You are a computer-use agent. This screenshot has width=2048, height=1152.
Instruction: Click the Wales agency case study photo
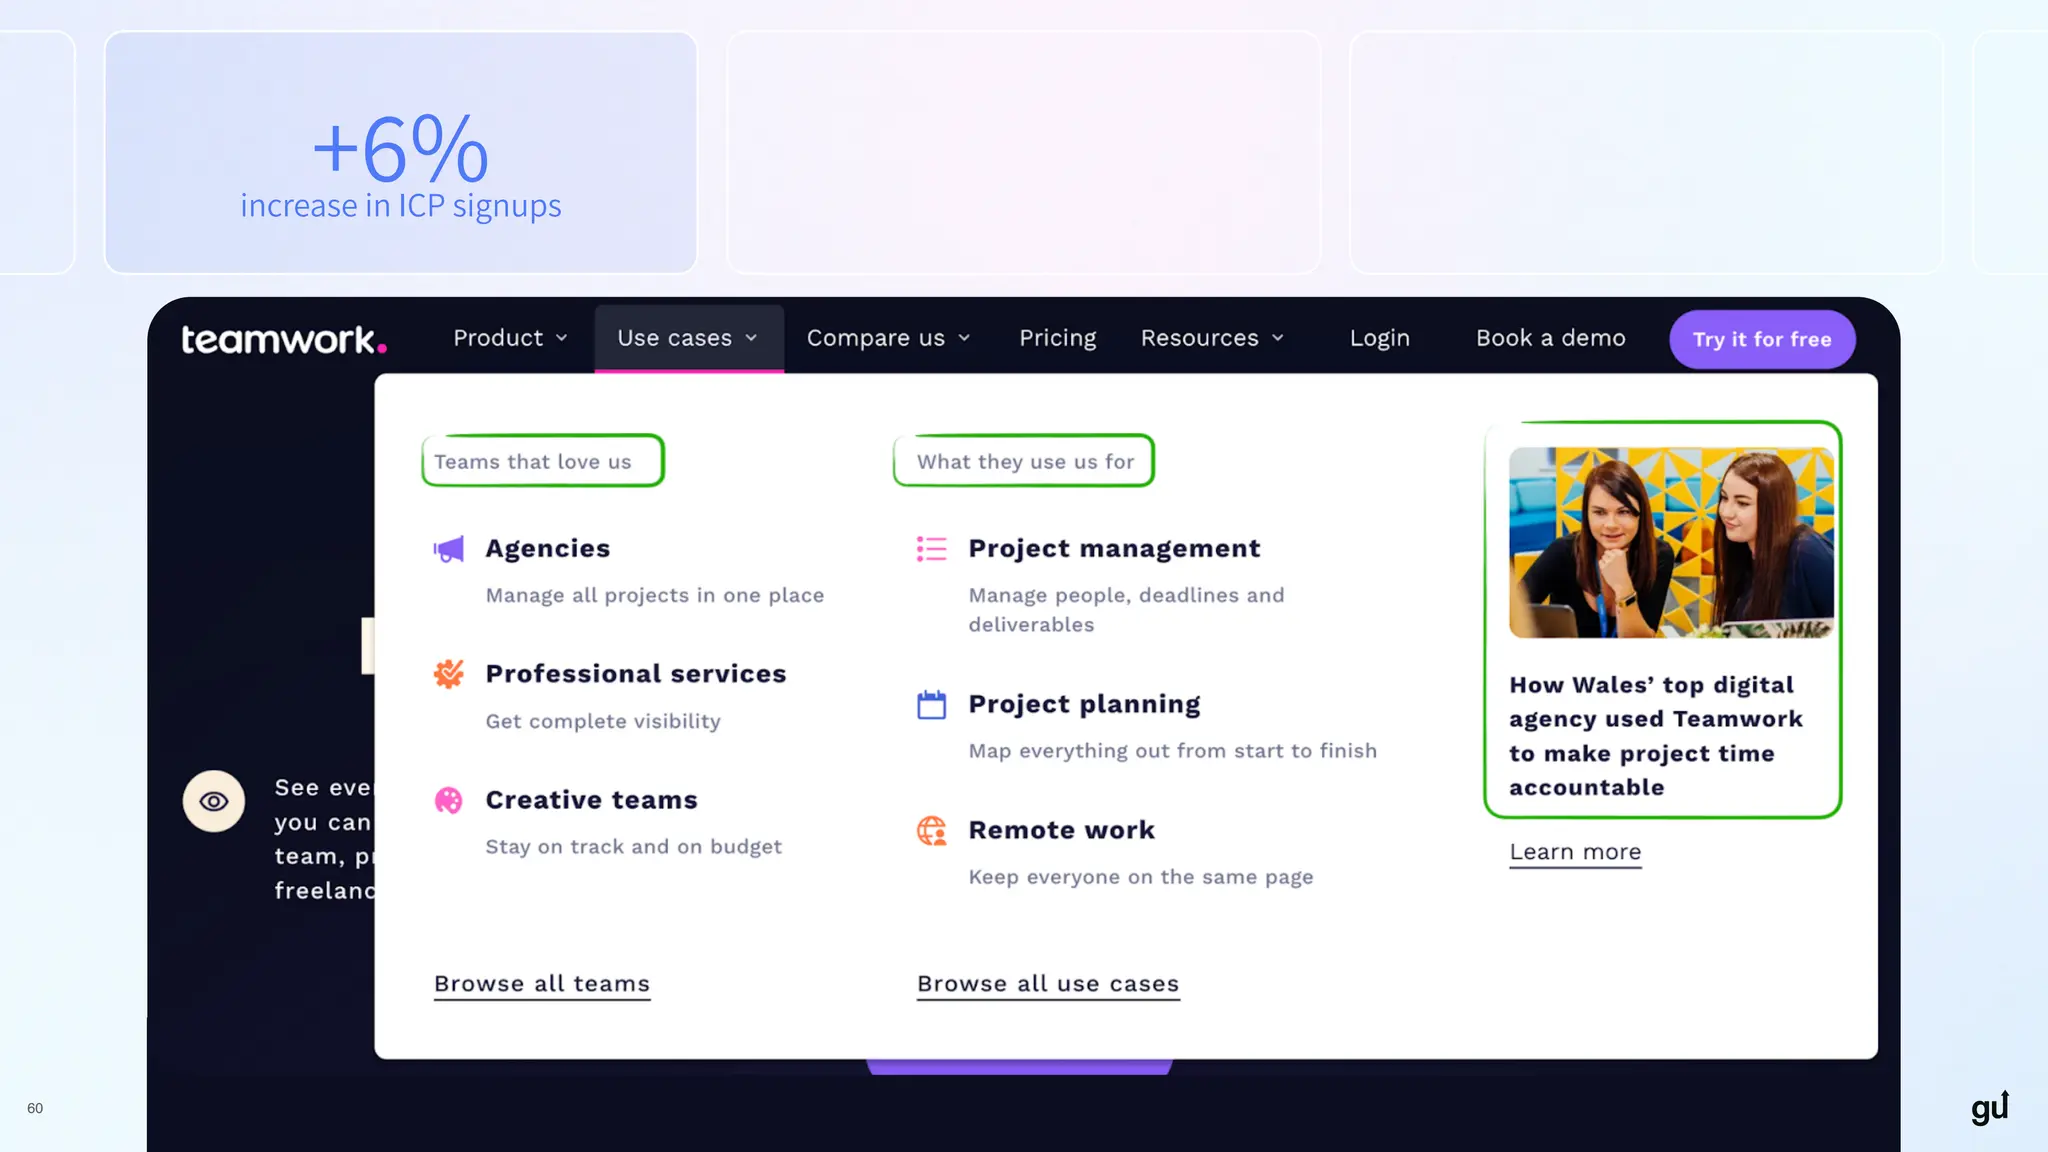[x=1671, y=543]
